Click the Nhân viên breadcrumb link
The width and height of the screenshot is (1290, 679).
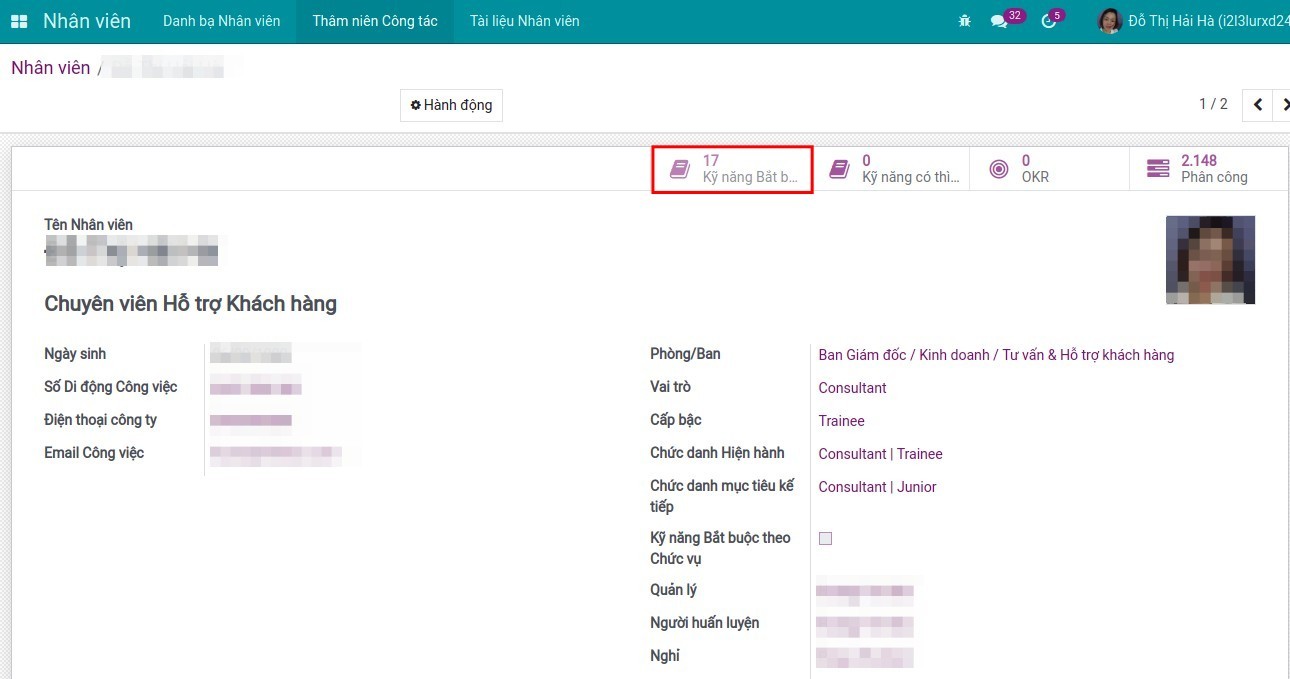point(50,68)
